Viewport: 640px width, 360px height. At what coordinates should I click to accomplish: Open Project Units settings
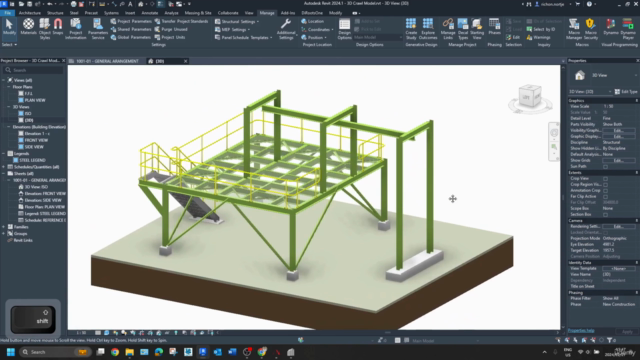(170, 37)
